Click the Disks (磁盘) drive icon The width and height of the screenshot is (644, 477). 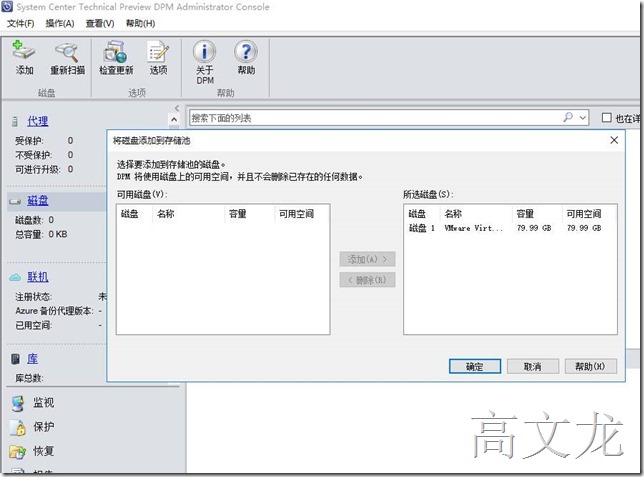click(16, 201)
